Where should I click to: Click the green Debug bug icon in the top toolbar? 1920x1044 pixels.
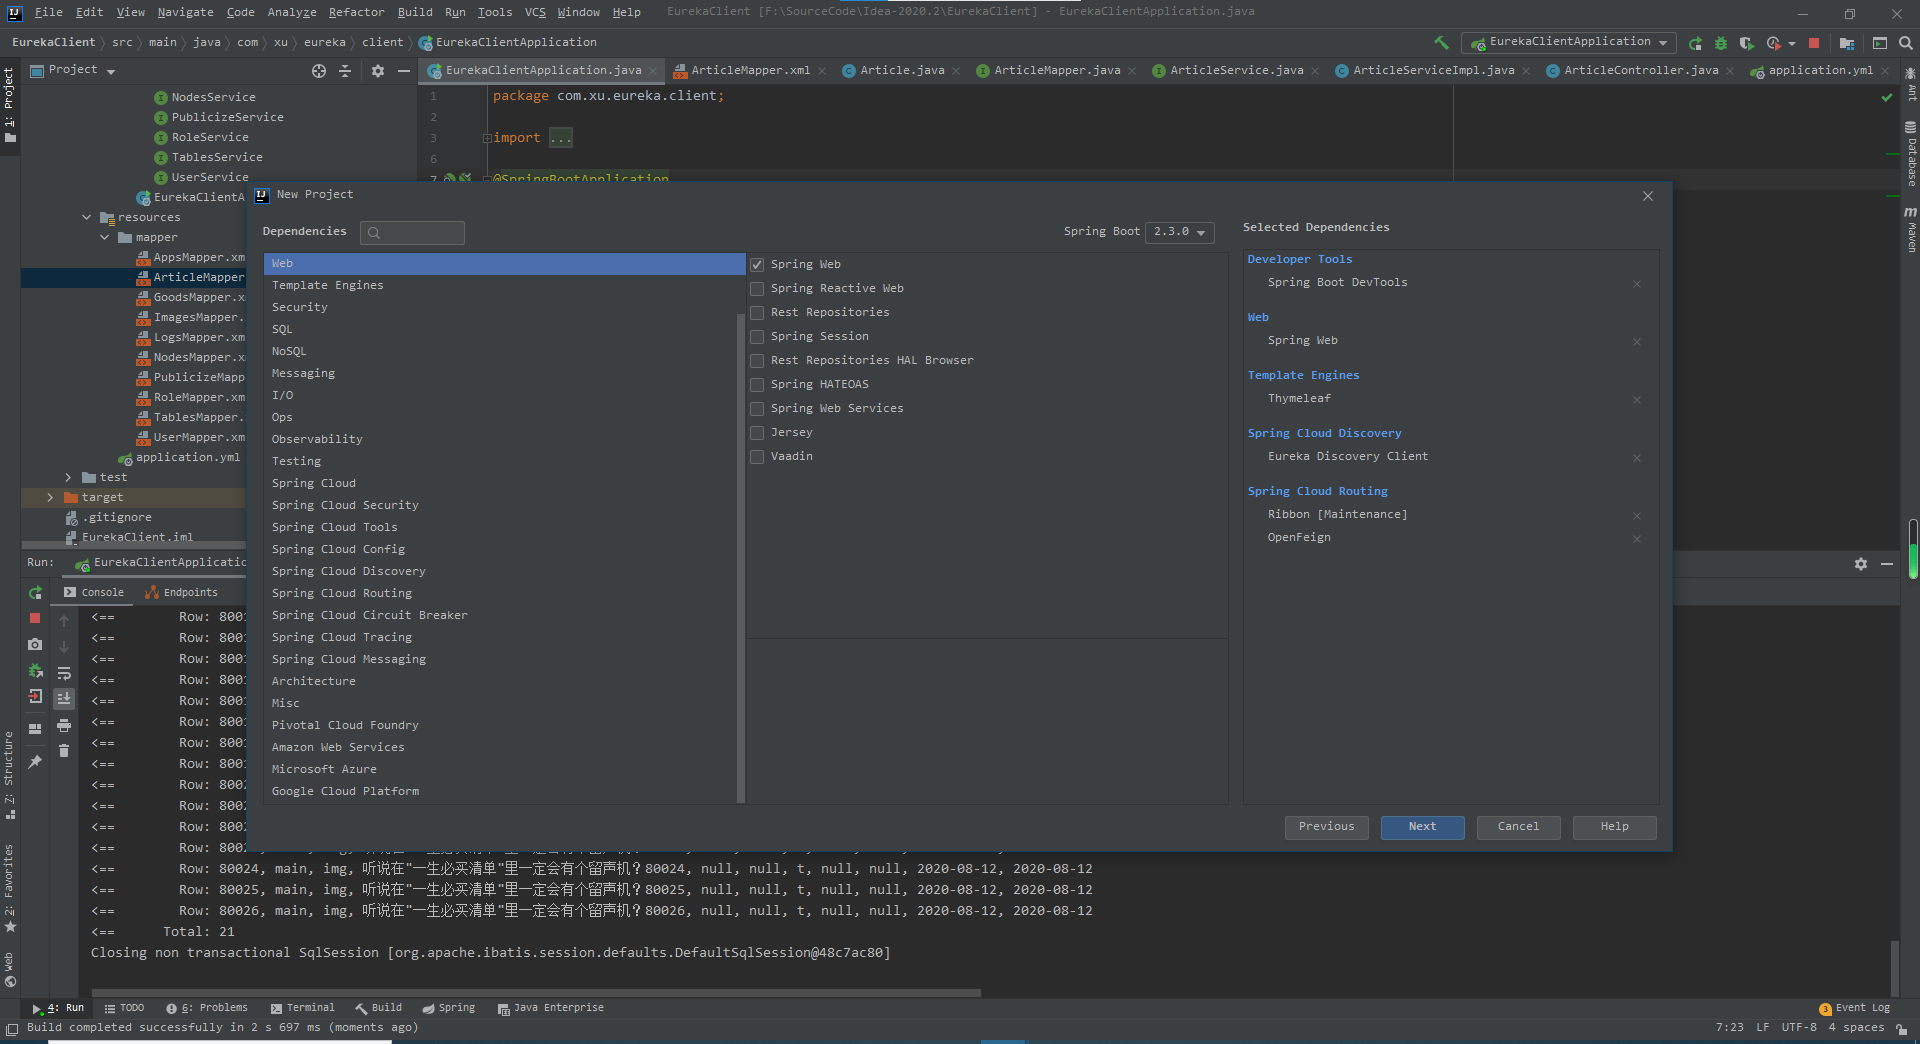pos(1721,43)
